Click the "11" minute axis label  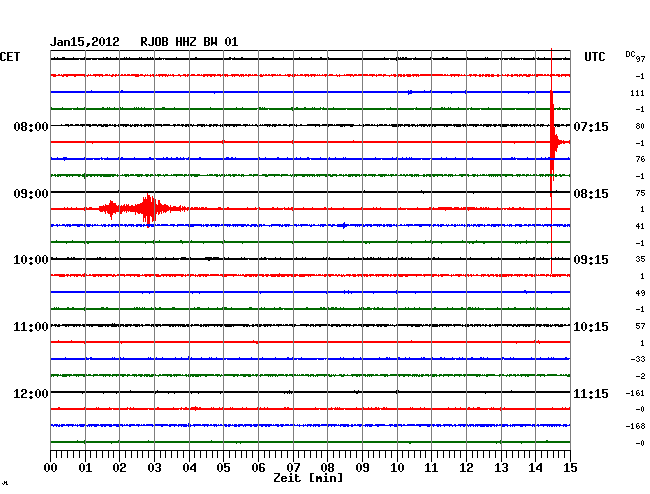click(x=431, y=468)
